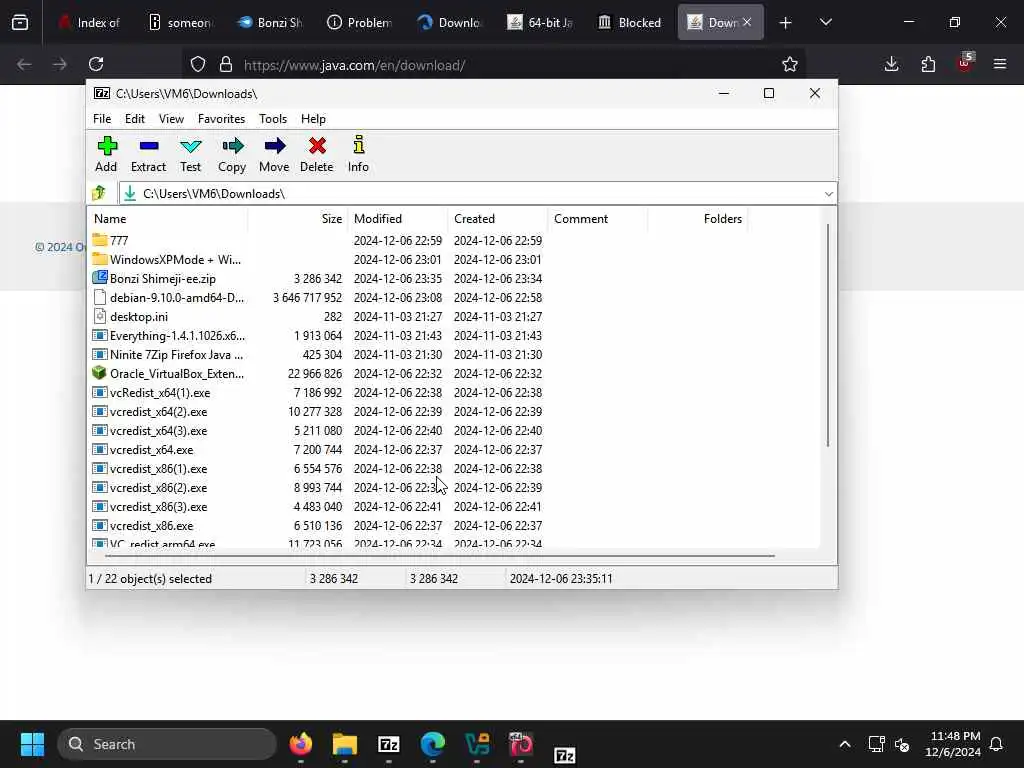Viewport: 1024px width, 768px height.
Task: Open the Edit menu
Action: pyautogui.click(x=135, y=119)
